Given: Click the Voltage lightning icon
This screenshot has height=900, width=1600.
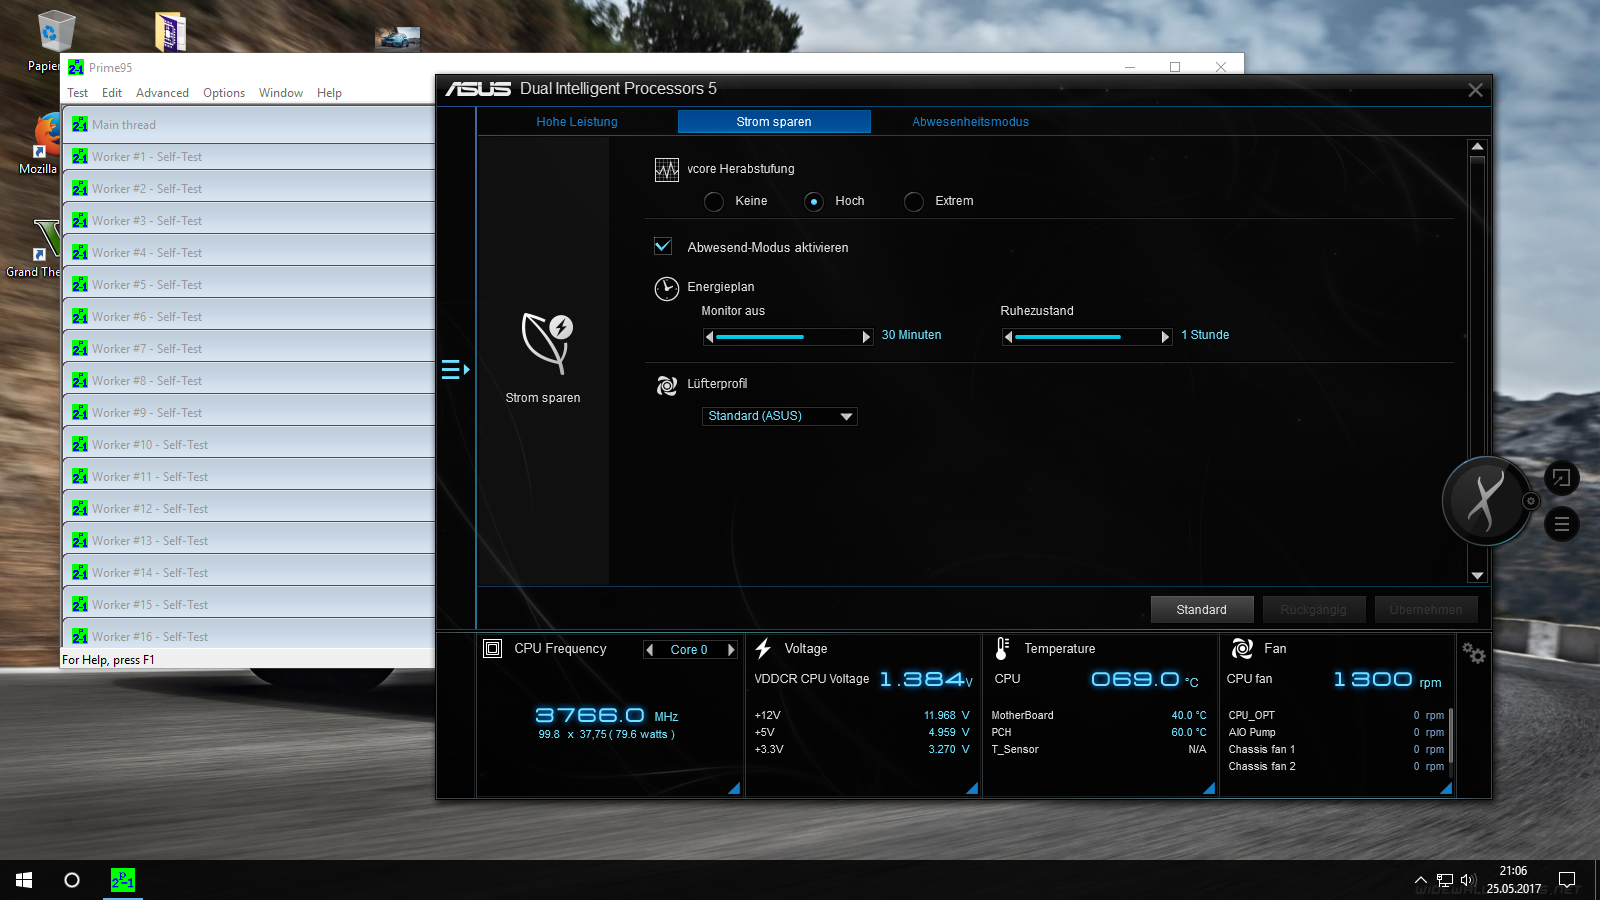Looking at the screenshot, I should coord(763,649).
